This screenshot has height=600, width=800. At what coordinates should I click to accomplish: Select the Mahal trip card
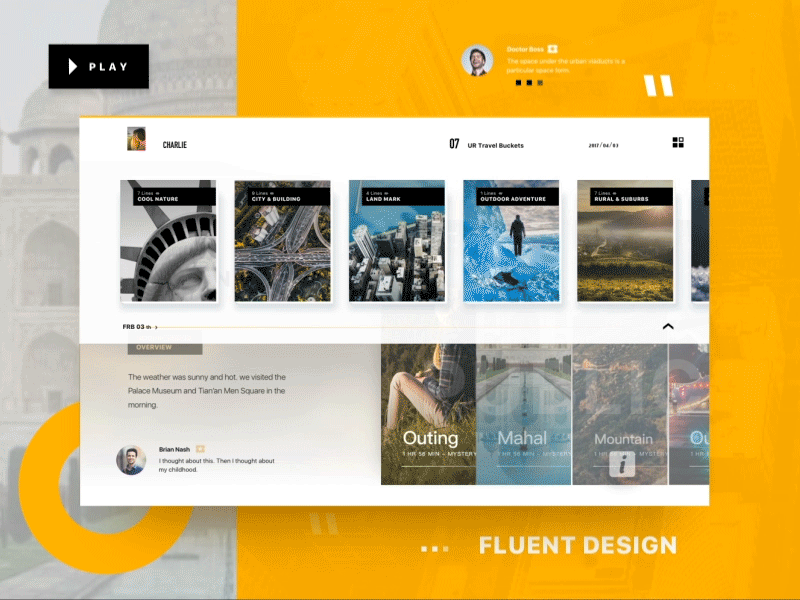523,414
